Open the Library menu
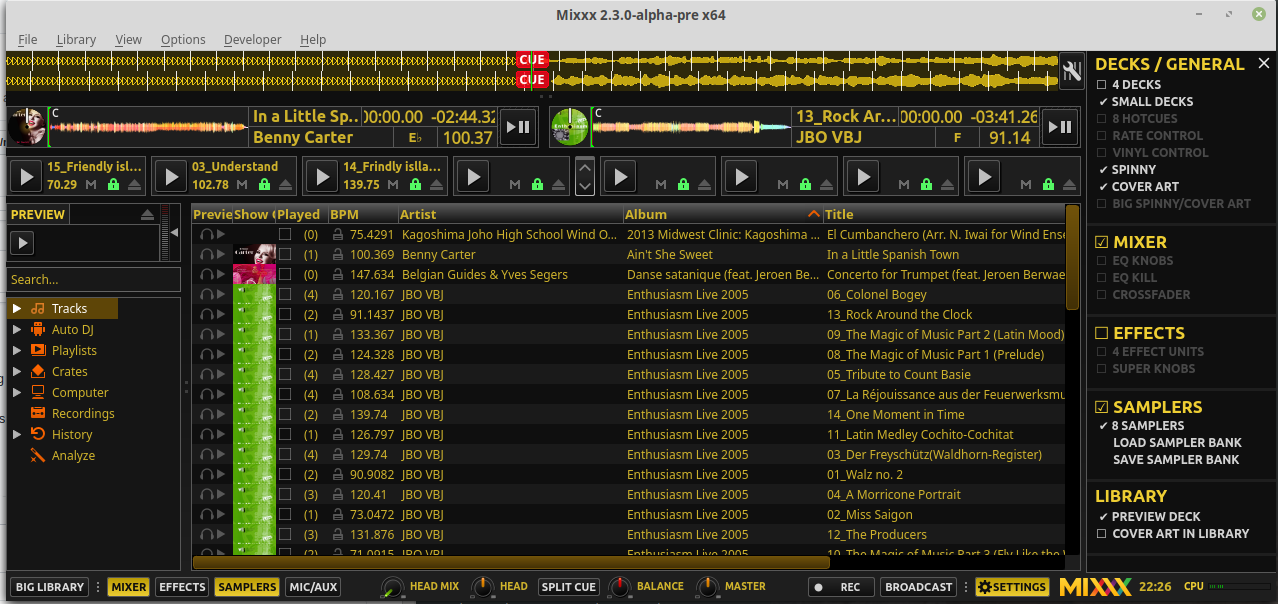This screenshot has height=604, width=1278. [76, 39]
